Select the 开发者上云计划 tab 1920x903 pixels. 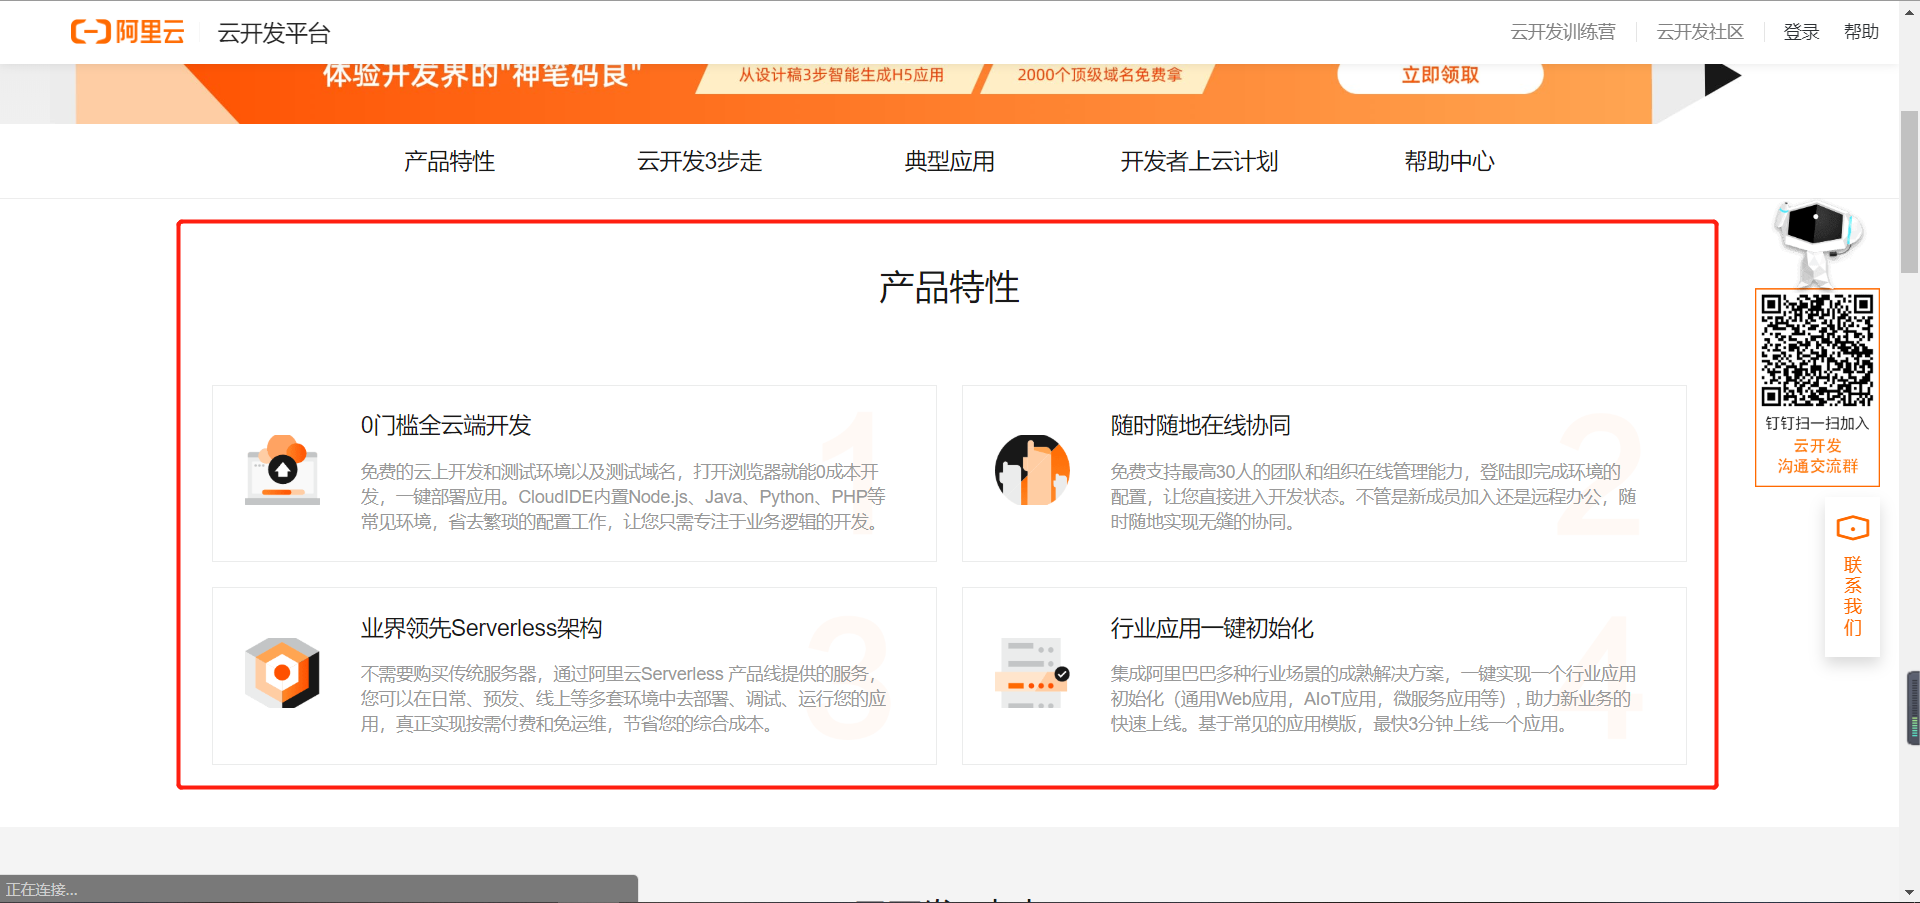coord(1199,161)
